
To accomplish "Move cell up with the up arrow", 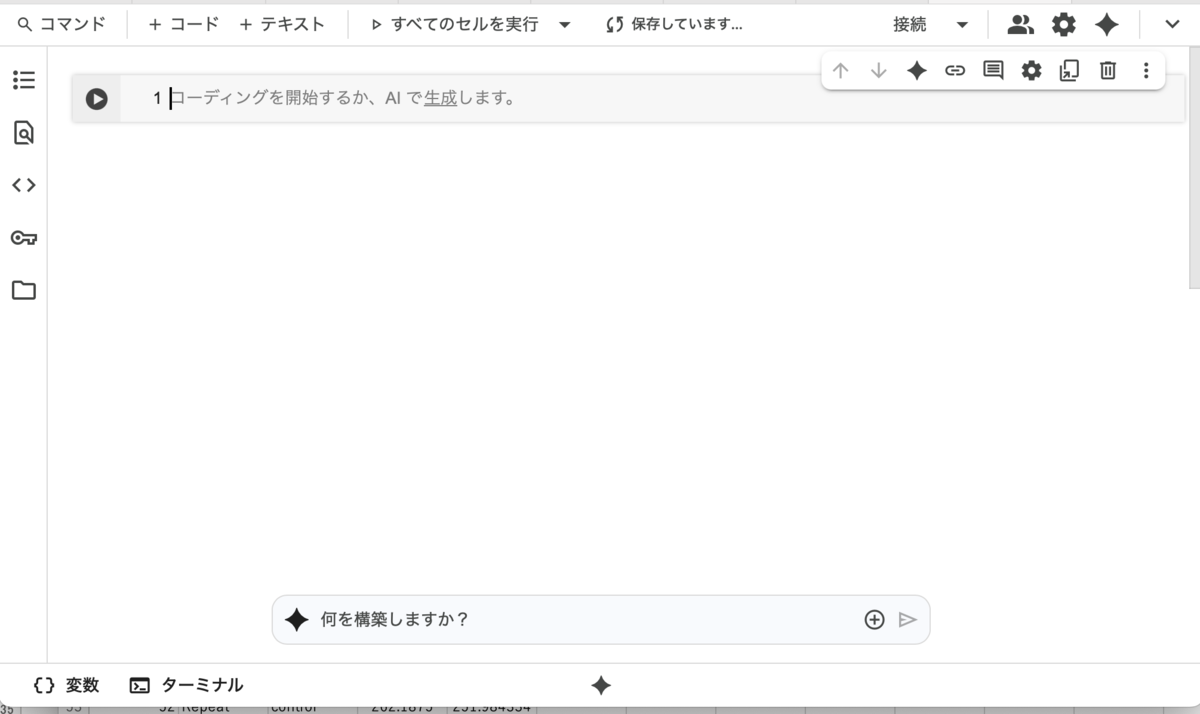I will coord(841,70).
